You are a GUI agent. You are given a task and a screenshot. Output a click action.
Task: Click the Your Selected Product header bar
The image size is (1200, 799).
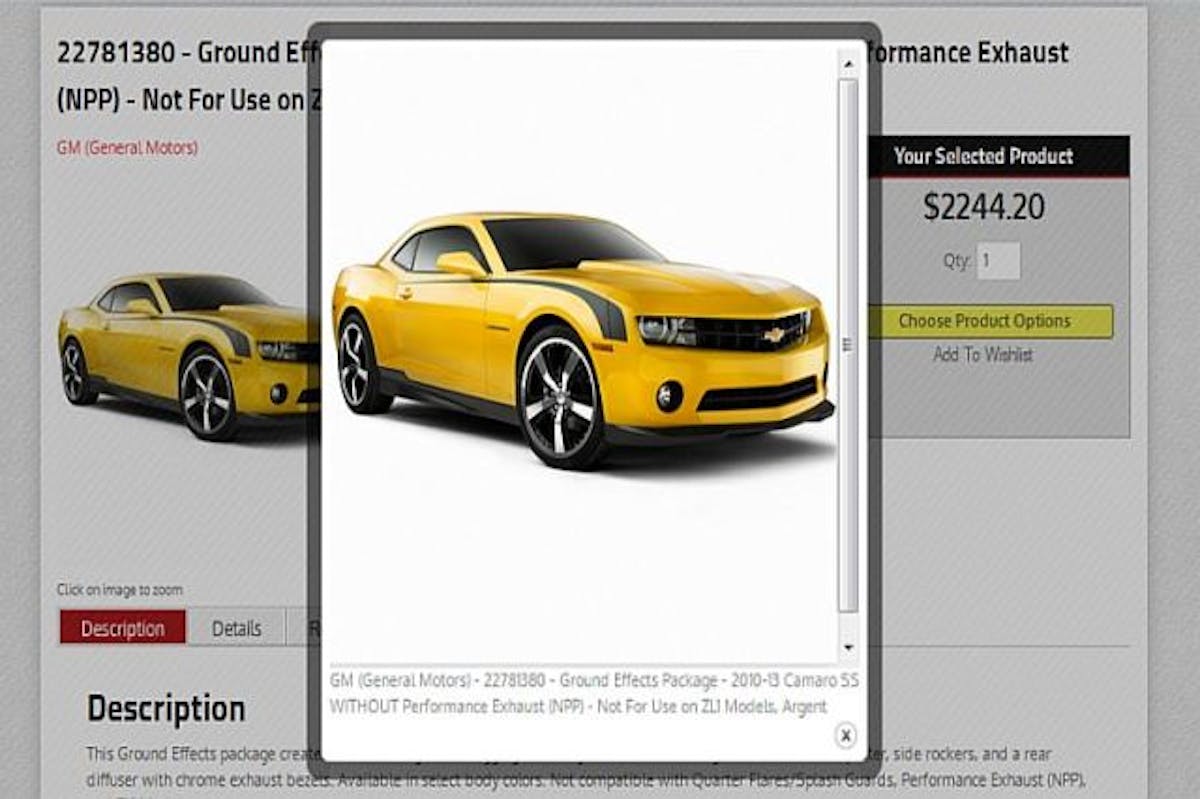click(x=983, y=157)
